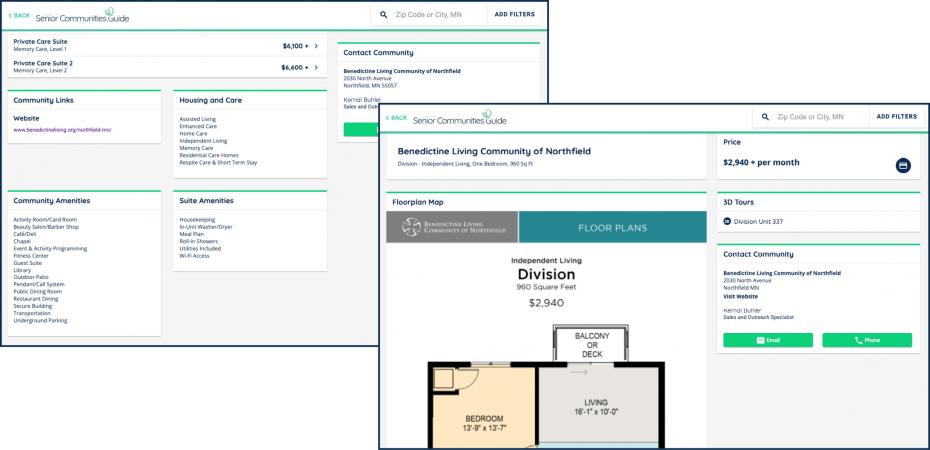The height and width of the screenshot is (450, 930).
Task: Click Chapel in Community Amenities
Action: point(22,241)
